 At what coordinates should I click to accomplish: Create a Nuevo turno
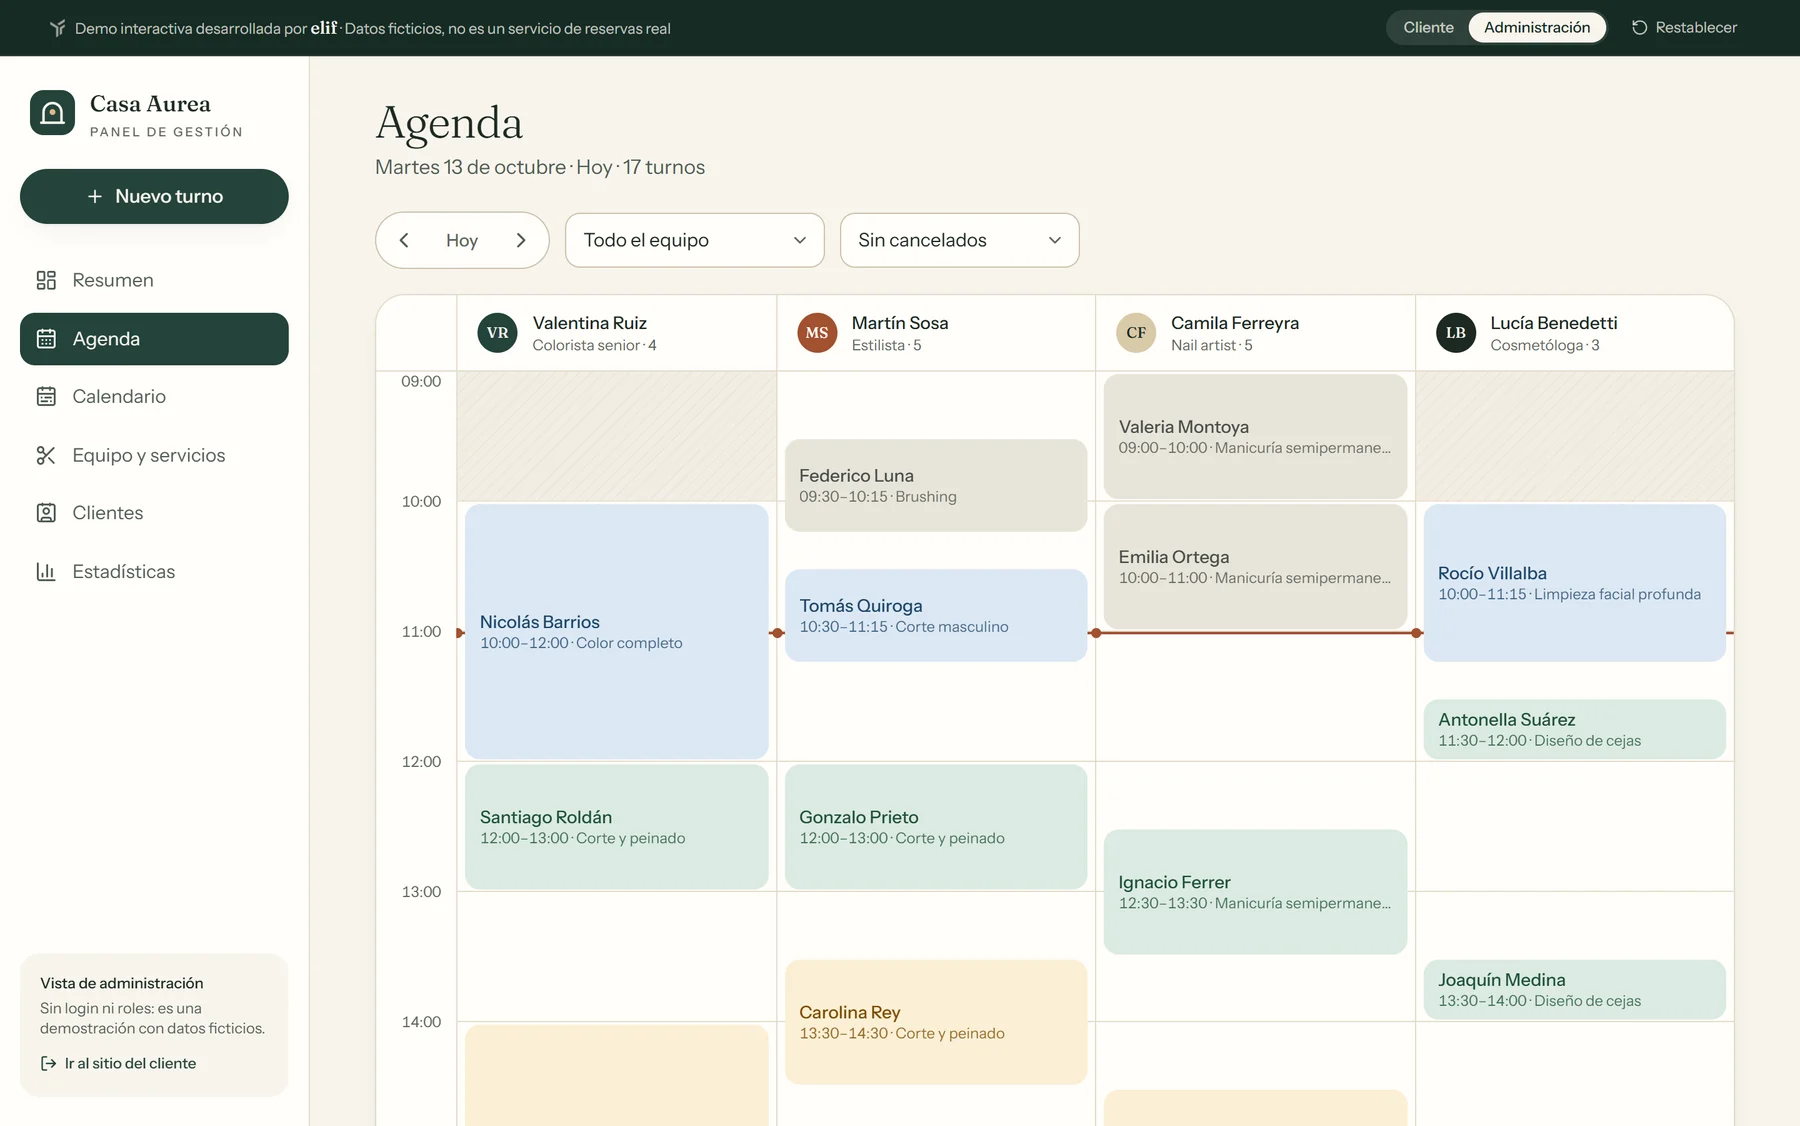click(154, 196)
